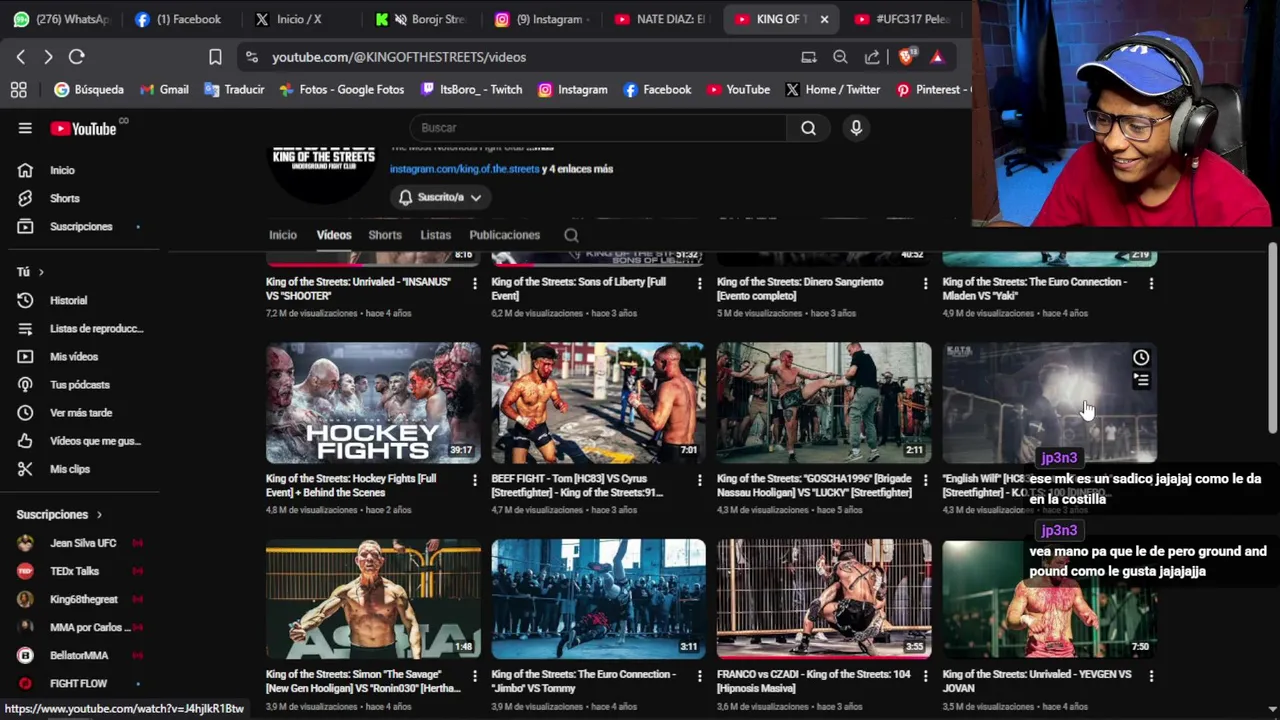Open the Suscrito/a notification dropdown

[440, 198]
